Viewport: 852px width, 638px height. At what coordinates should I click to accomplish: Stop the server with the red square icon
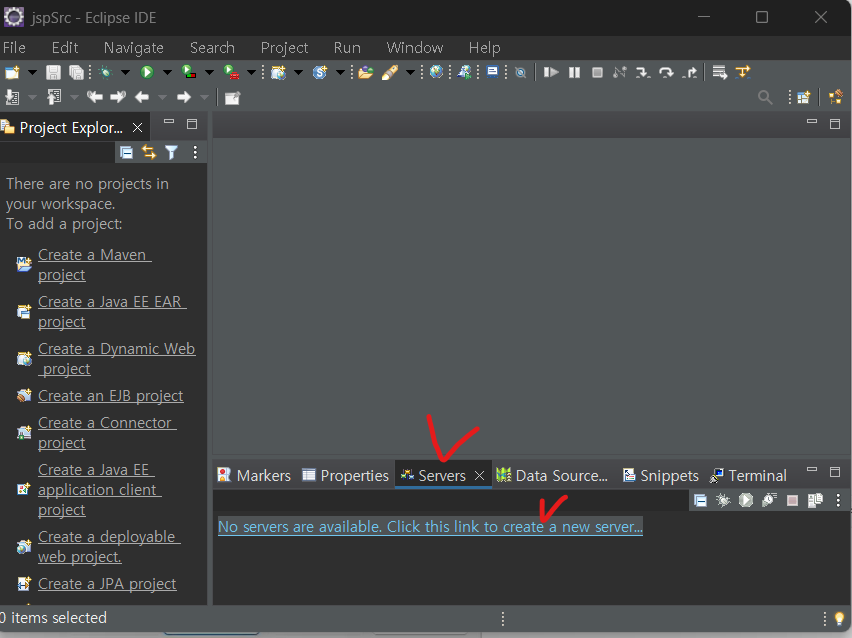[793, 500]
